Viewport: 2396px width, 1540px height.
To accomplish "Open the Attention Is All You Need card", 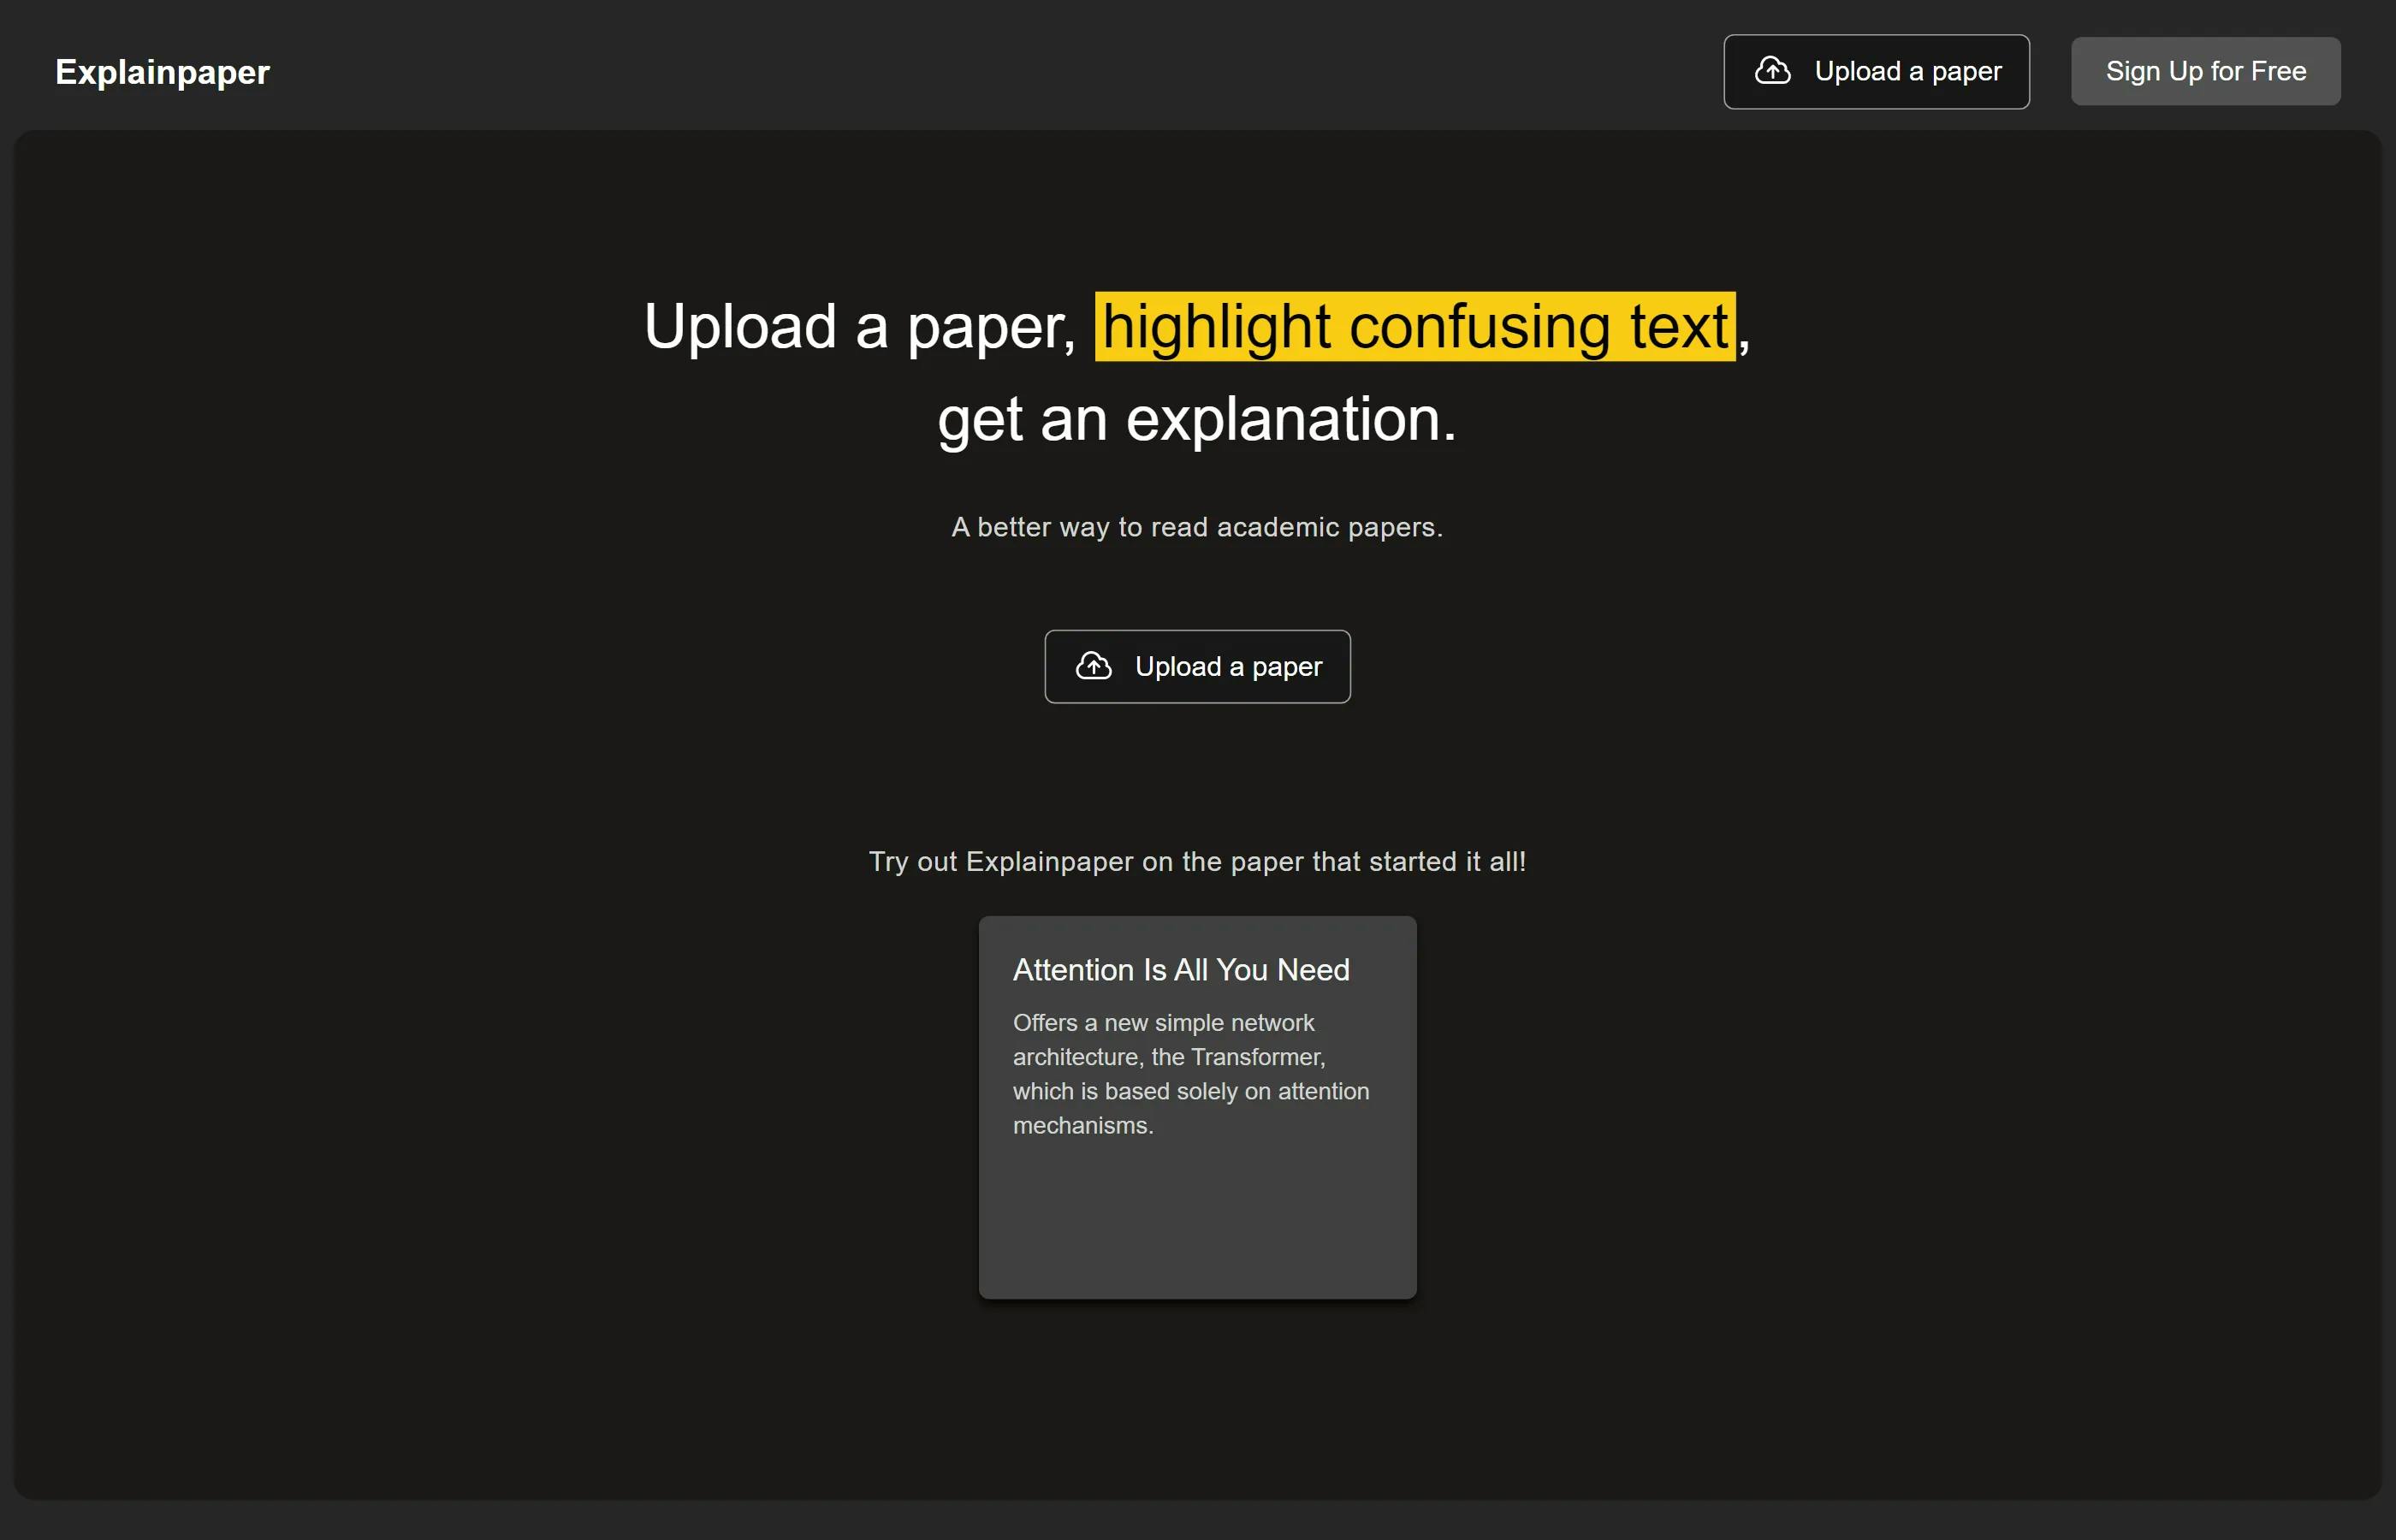I will [1197, 1107].
